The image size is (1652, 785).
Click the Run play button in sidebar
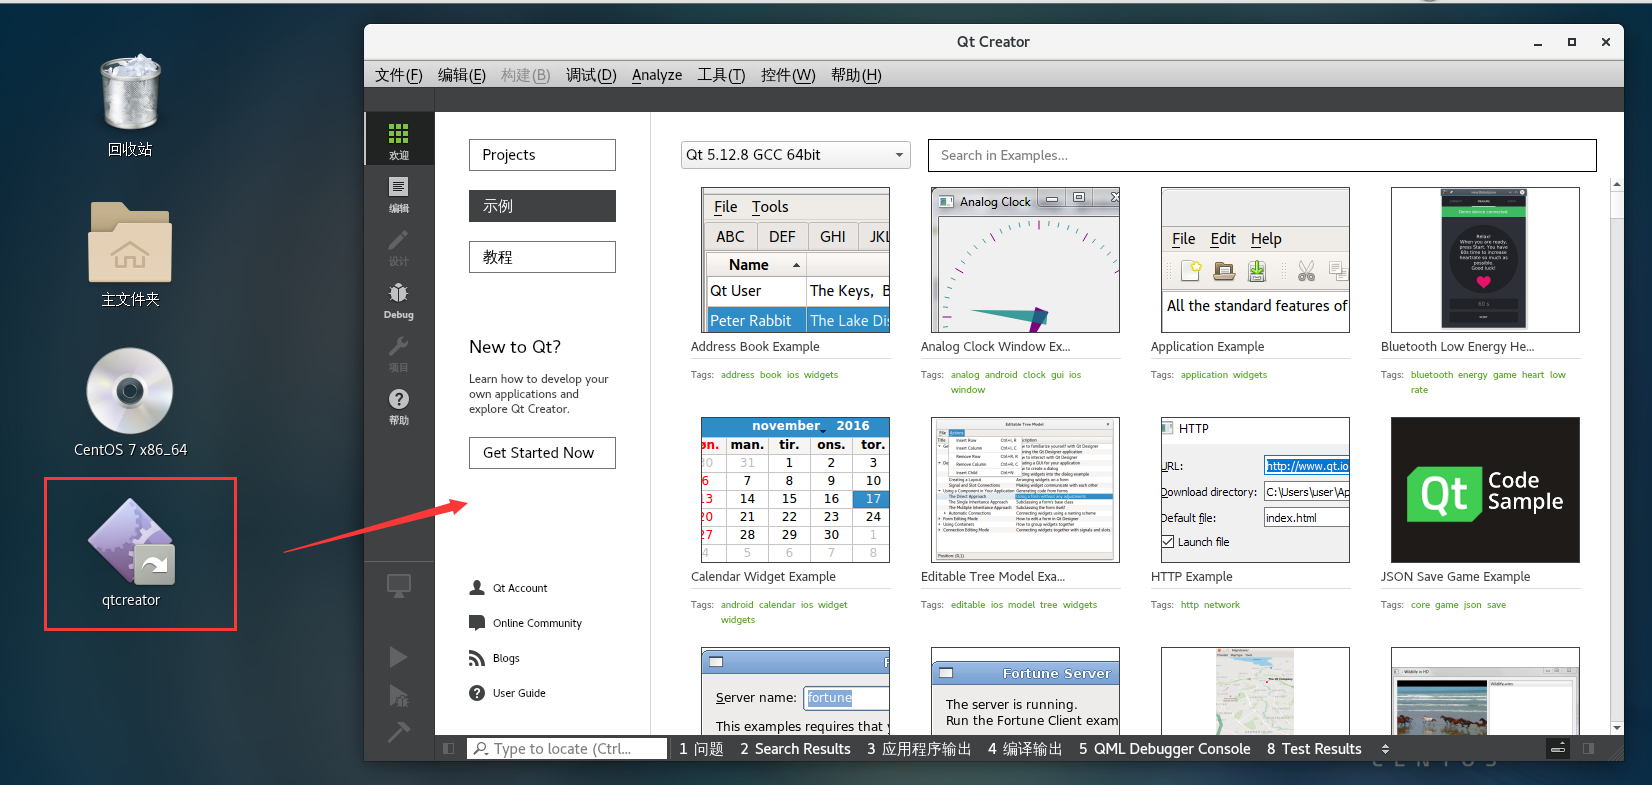point(398,657)
